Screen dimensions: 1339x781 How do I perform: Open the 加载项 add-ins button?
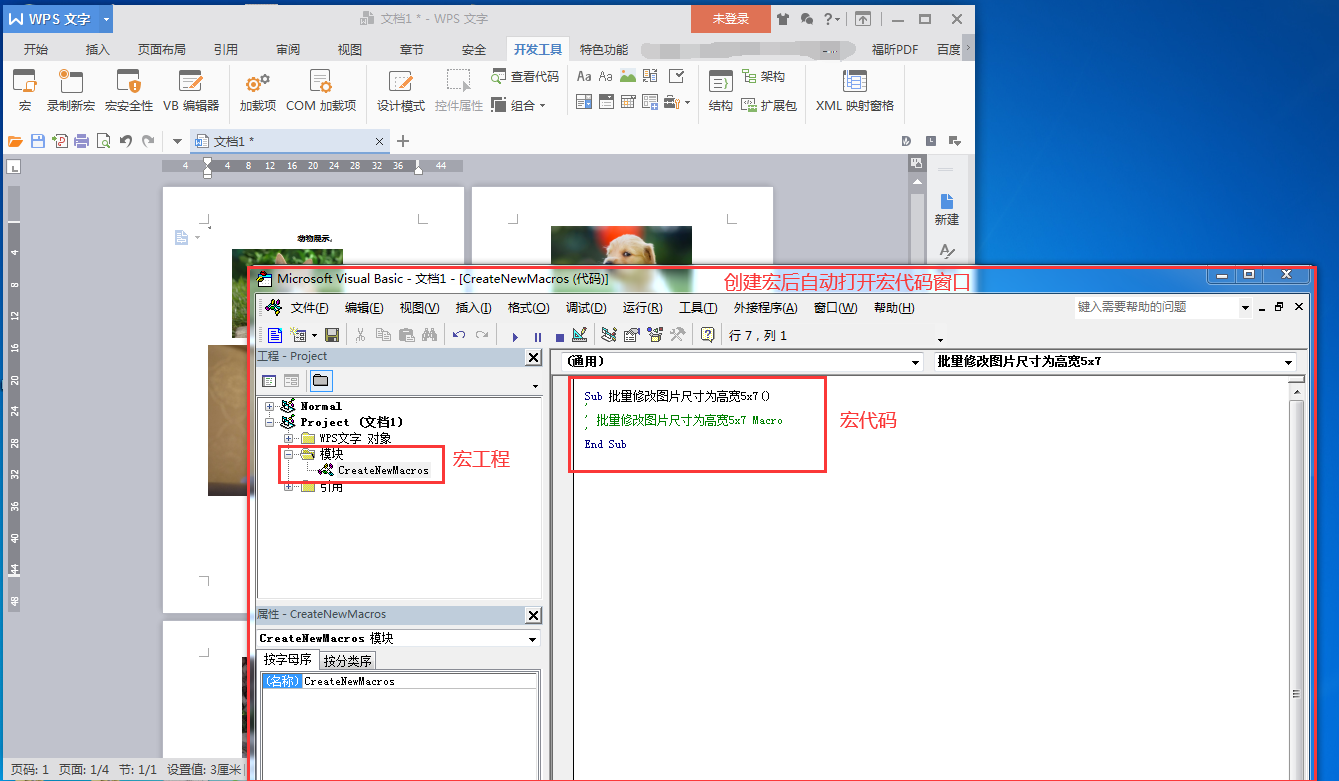click(x=257, y=91)
